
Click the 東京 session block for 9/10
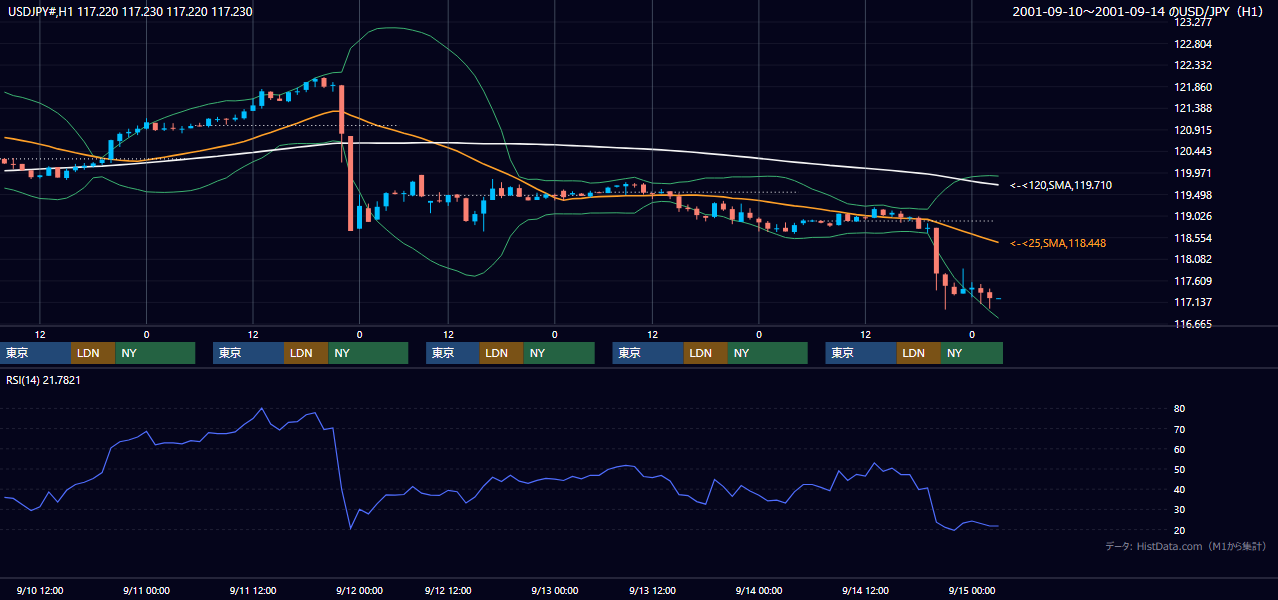click(35, 353)
